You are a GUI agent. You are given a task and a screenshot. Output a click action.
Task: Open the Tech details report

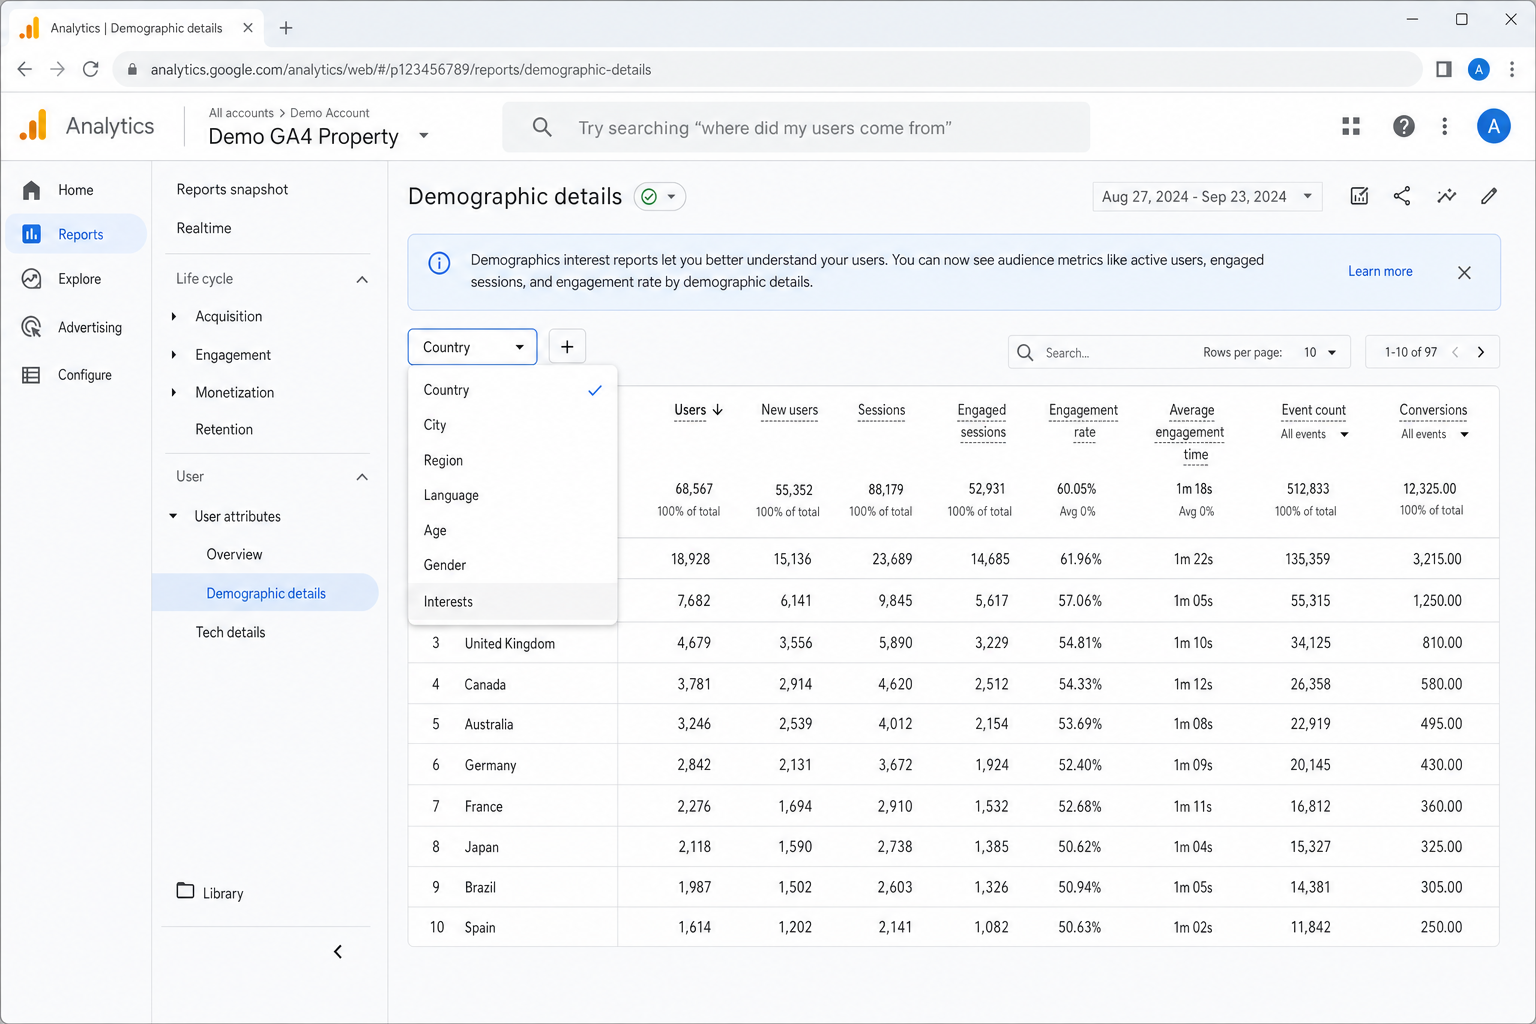tap(230, 632)
